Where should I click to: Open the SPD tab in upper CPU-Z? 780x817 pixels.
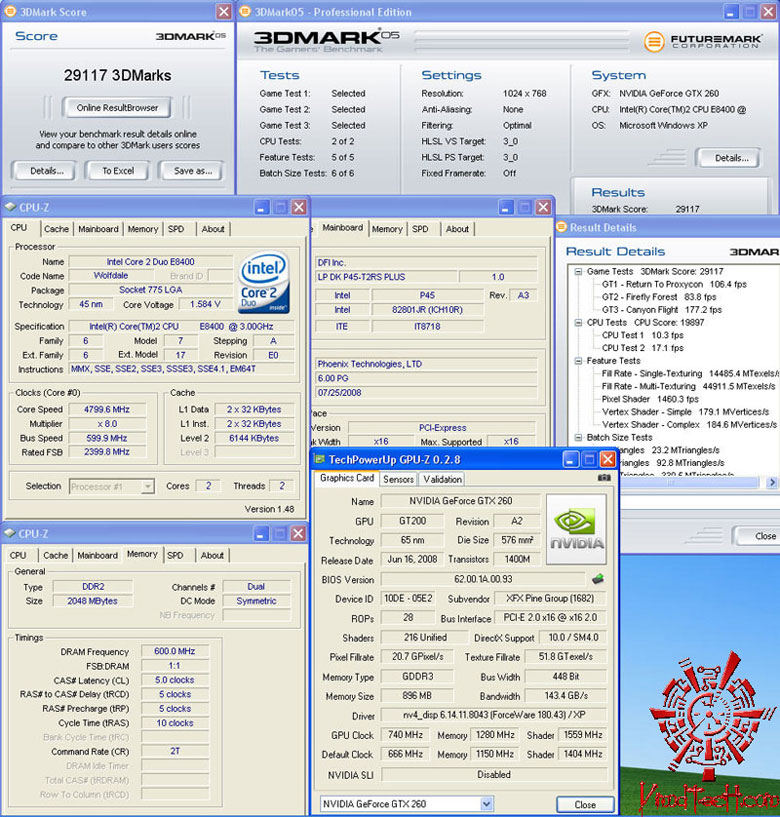[176, 229]
